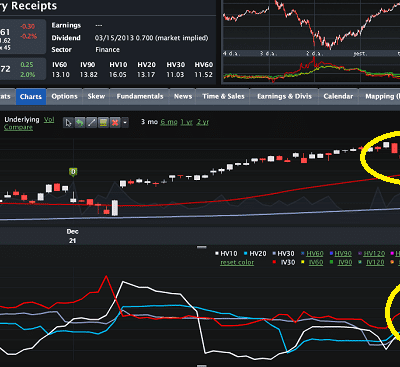Viewport: 400px width, 367px height.
Task: Click the Vol chart link
Action: tap(49, 120)
